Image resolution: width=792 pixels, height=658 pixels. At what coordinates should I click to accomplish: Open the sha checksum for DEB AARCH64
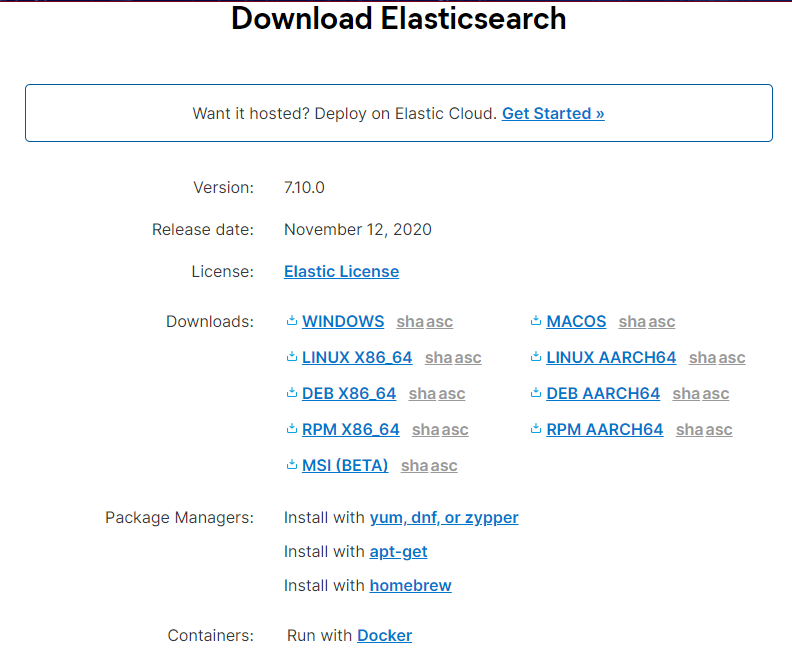686,393
